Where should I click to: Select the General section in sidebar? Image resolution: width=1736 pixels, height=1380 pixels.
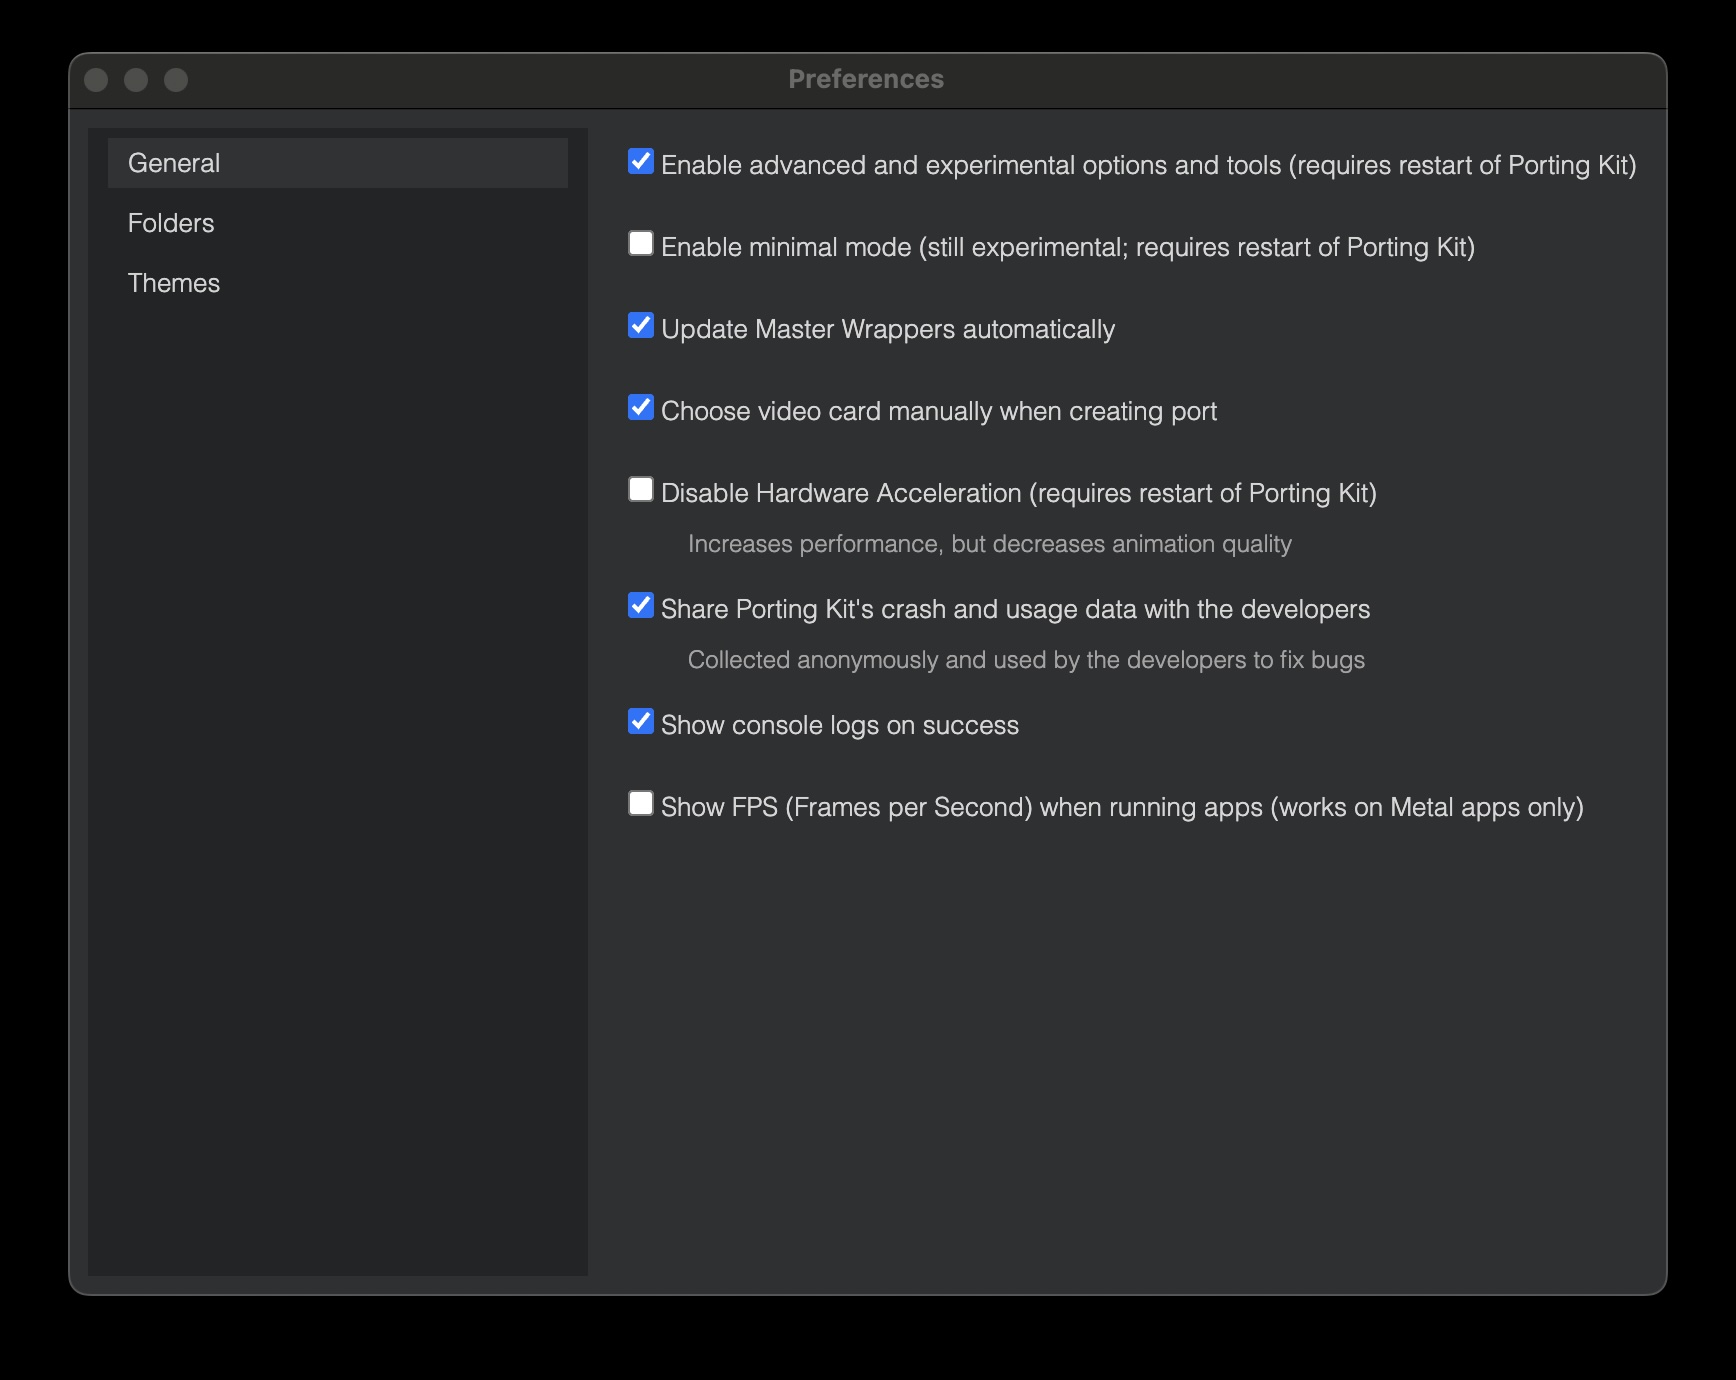[x=174, y=163]
